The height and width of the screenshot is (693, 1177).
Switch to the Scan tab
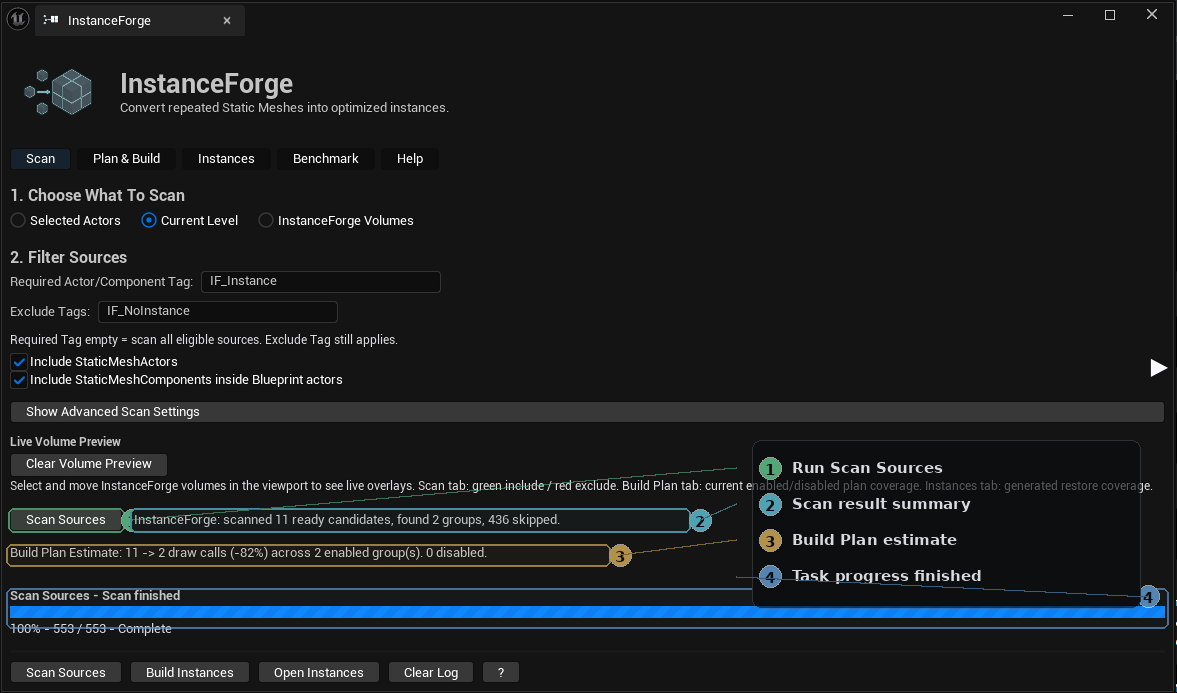coord(41,158)
